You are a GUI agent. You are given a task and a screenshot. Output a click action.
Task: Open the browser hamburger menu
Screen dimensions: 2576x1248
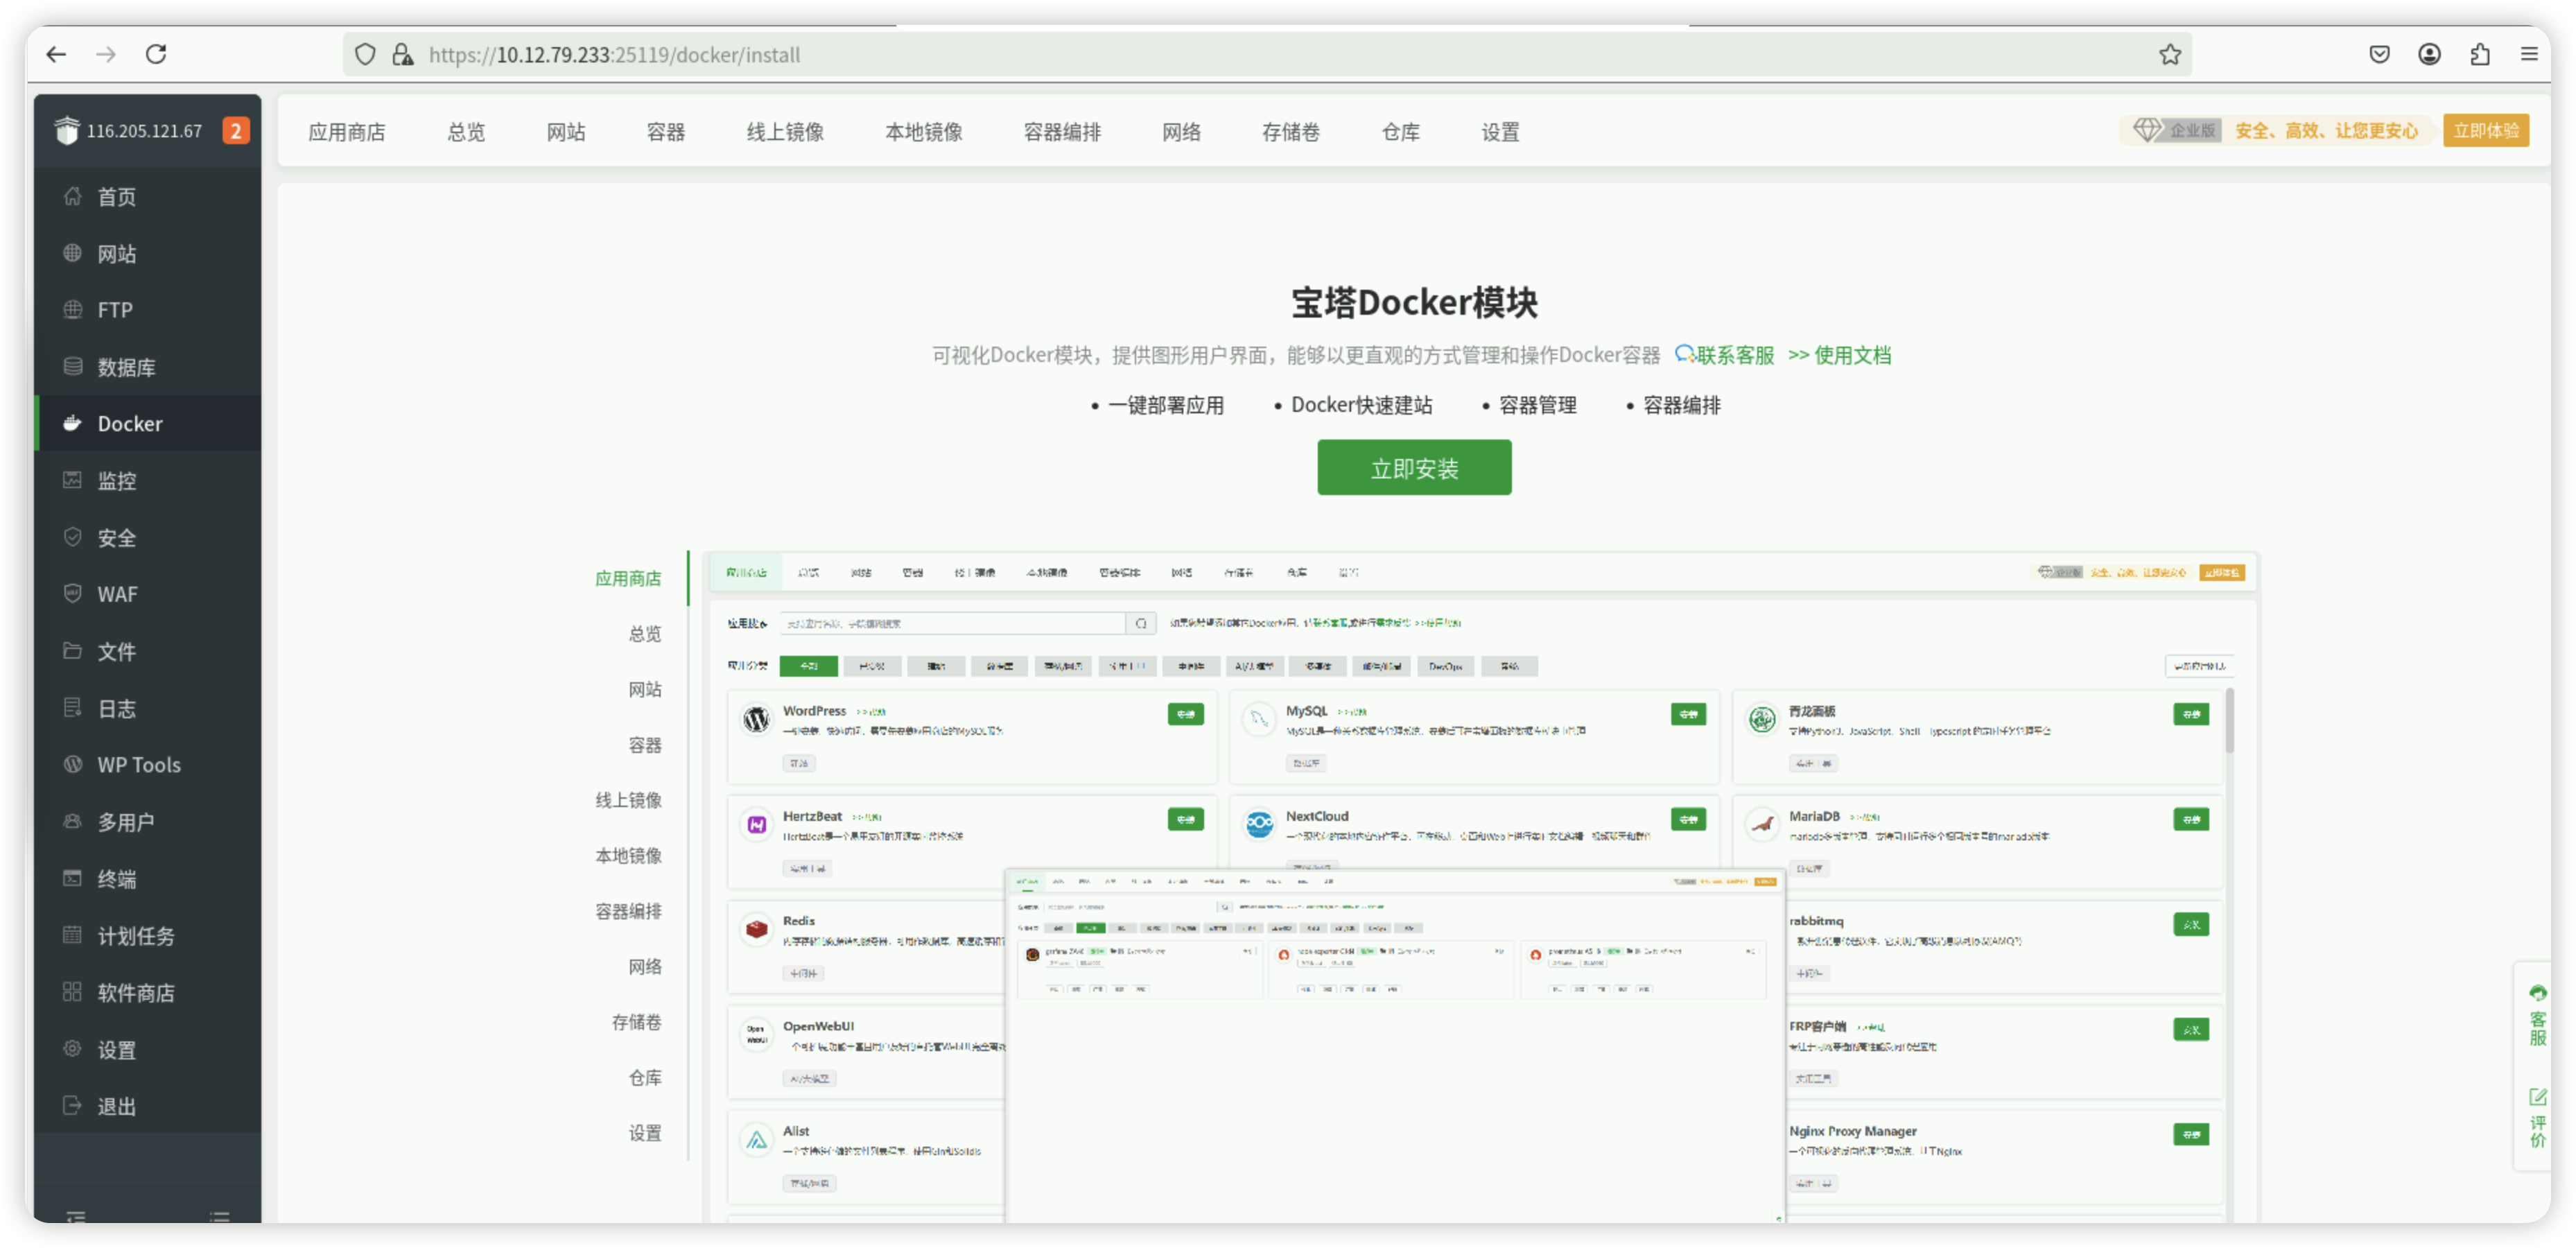pos(2529,54)
